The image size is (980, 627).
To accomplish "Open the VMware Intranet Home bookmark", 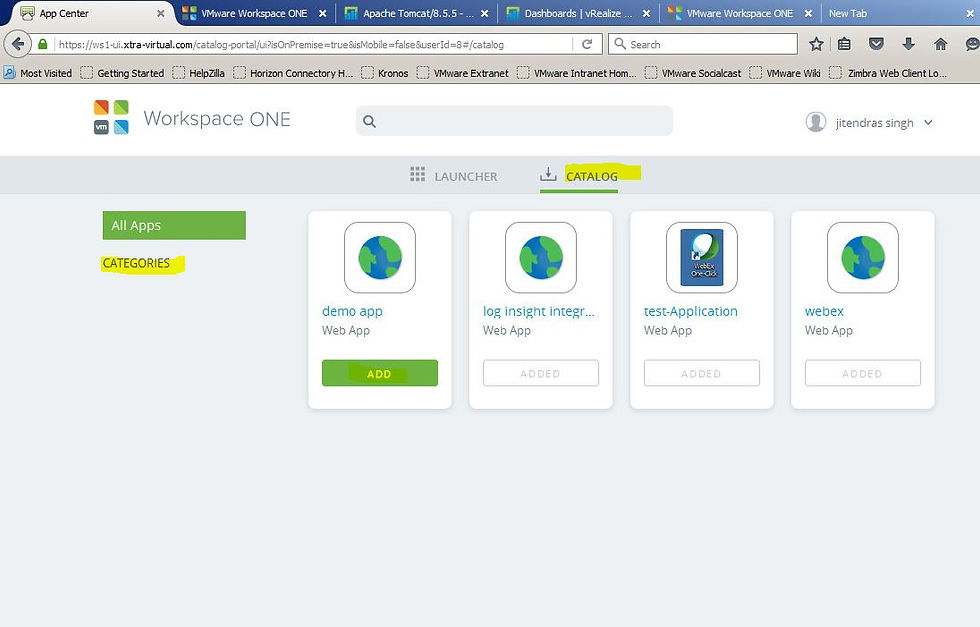I will (577, 73).
